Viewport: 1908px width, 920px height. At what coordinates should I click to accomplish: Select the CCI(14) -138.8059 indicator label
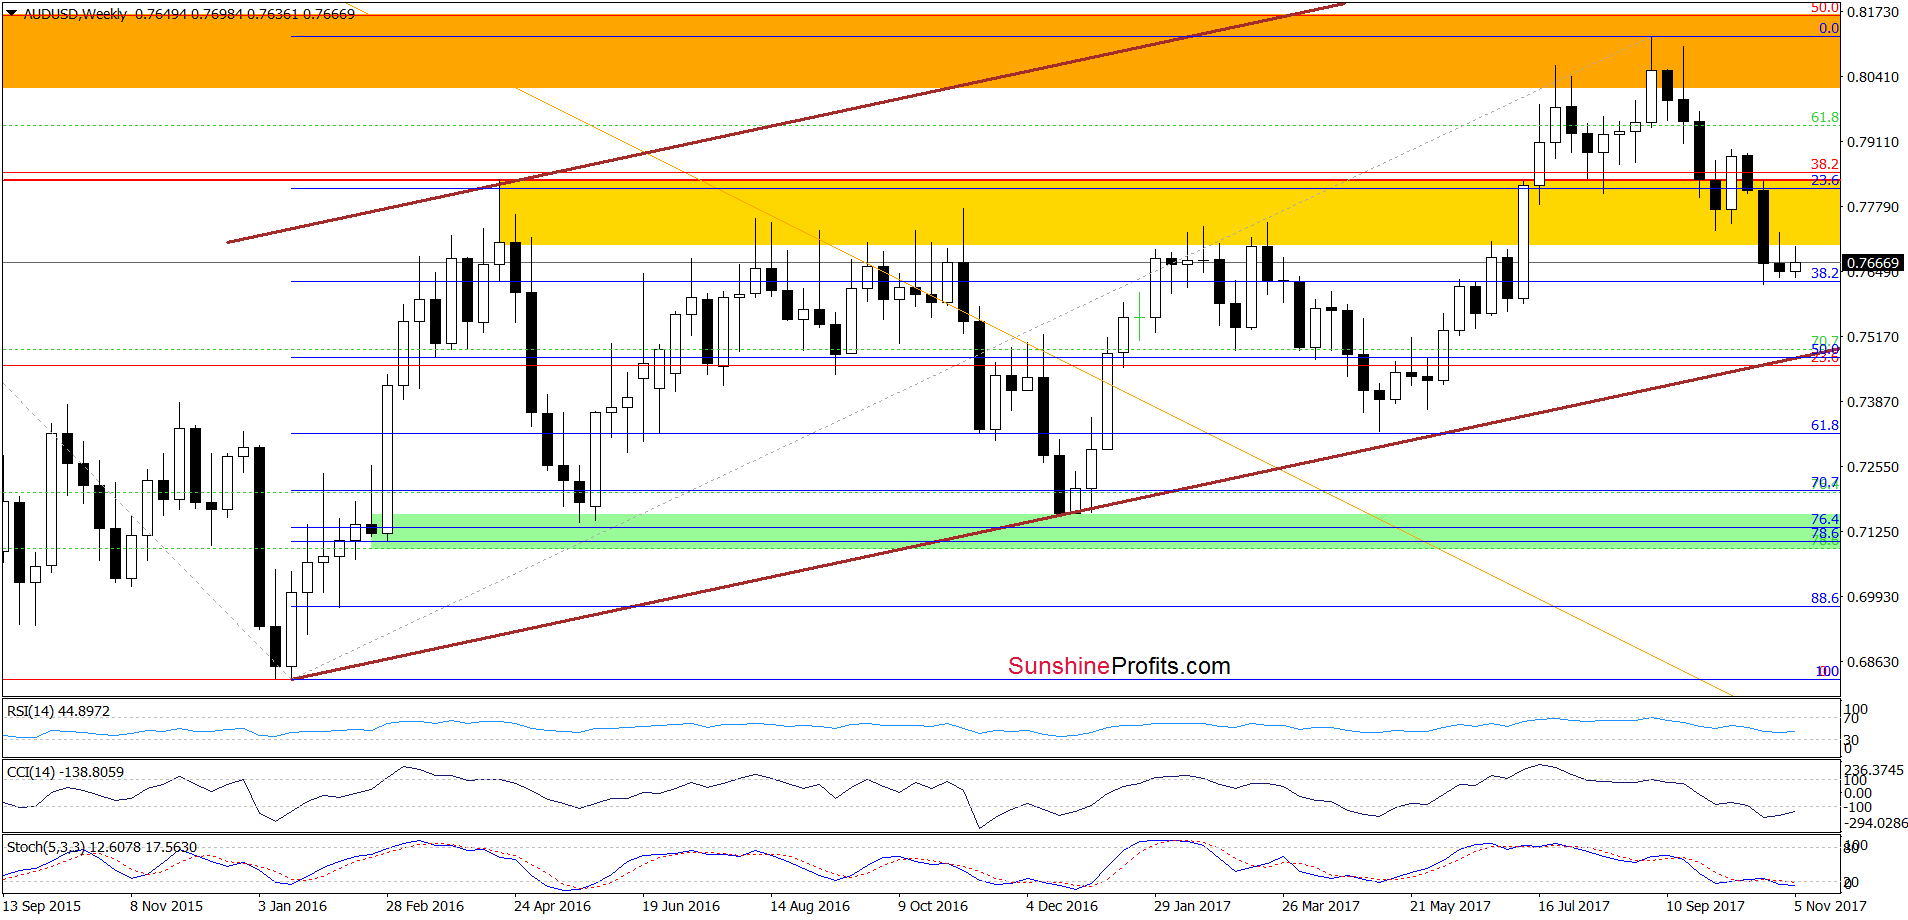(65, 772)
